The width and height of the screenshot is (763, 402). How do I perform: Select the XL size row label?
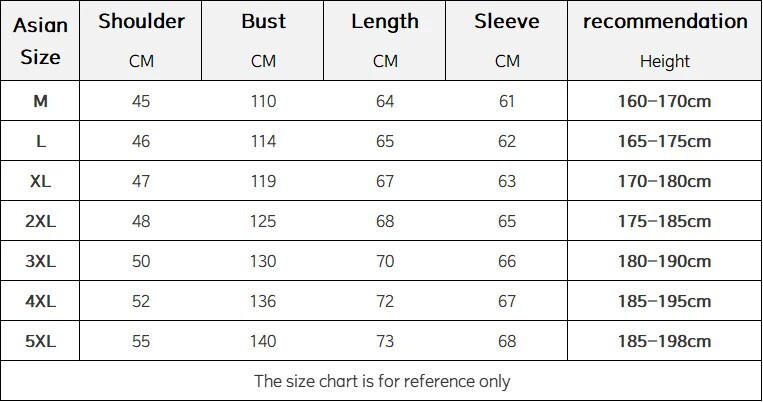click(40, 181)
